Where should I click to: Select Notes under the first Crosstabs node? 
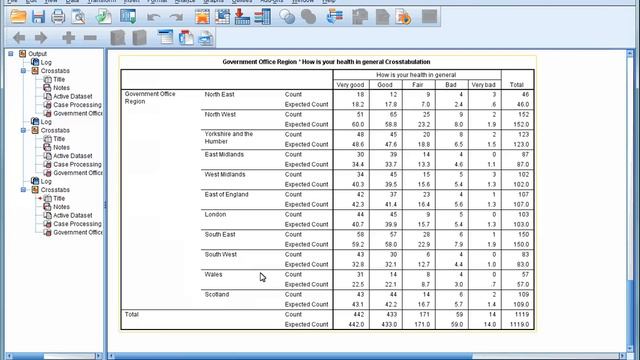pyautogui.click(x=61, y=88)
